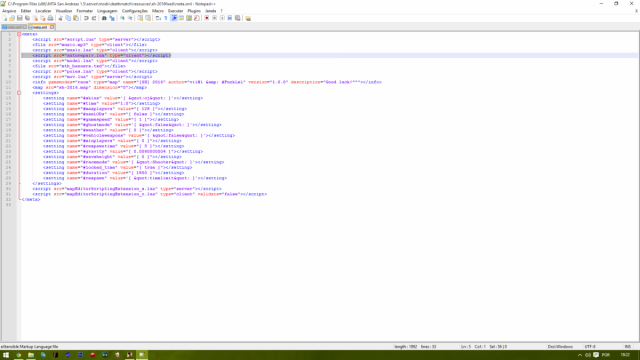
Task: Toggle INS insert mode in status bar
Action: pos(627,347)
